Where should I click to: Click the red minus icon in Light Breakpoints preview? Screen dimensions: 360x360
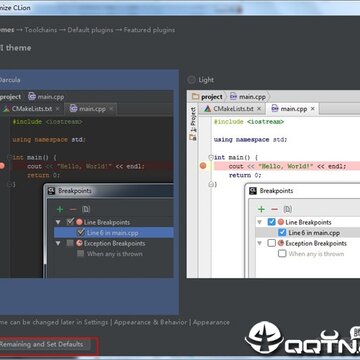coord(274,209)
